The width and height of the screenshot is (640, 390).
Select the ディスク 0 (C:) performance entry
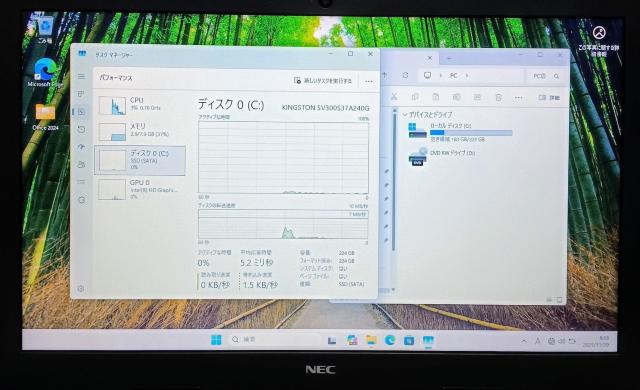point(140,160)
